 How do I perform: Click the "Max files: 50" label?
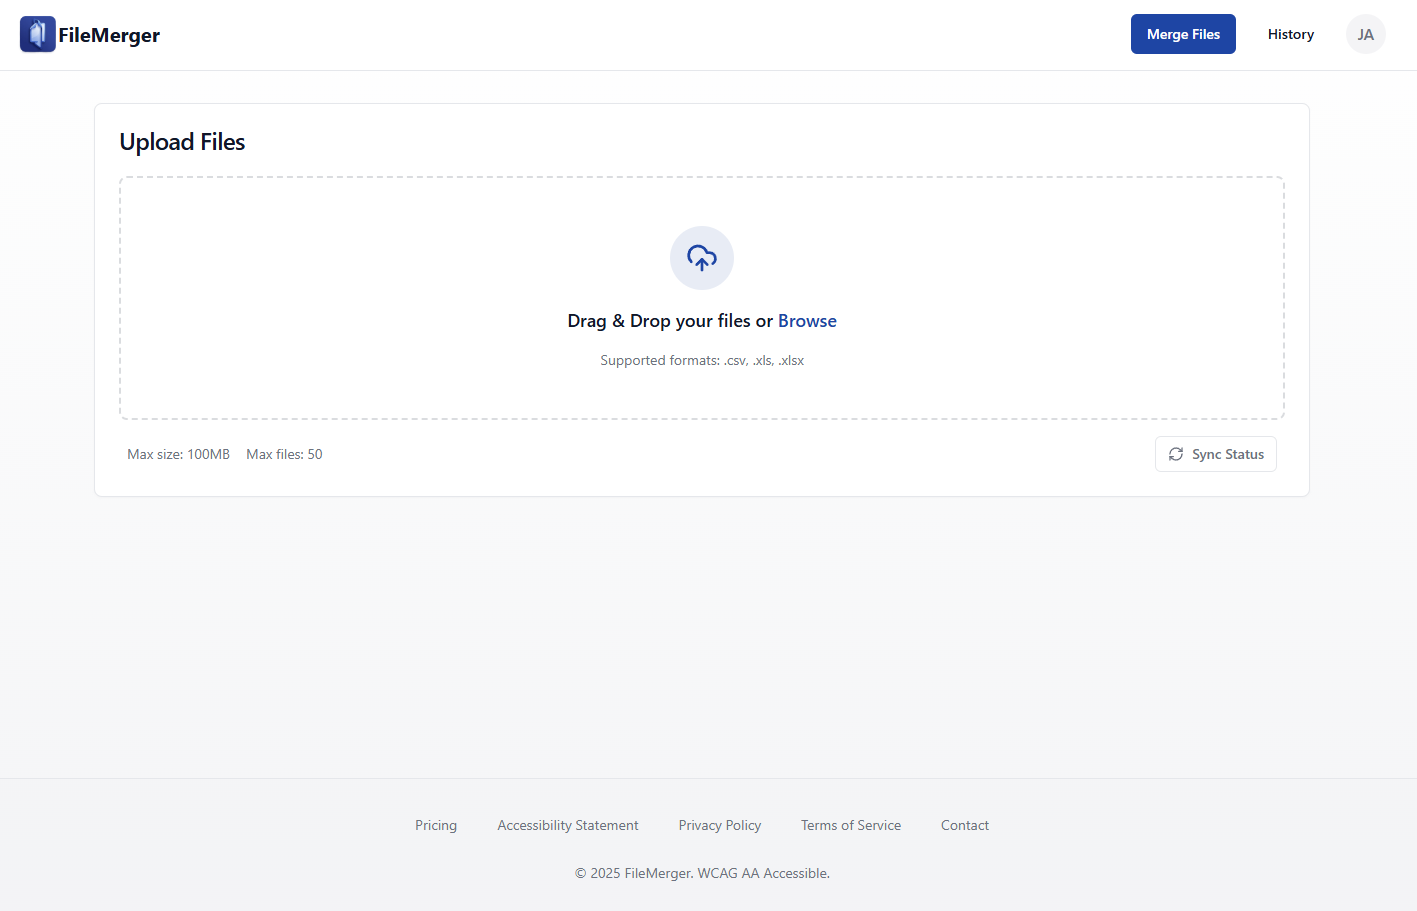click(x=284, y=453)
